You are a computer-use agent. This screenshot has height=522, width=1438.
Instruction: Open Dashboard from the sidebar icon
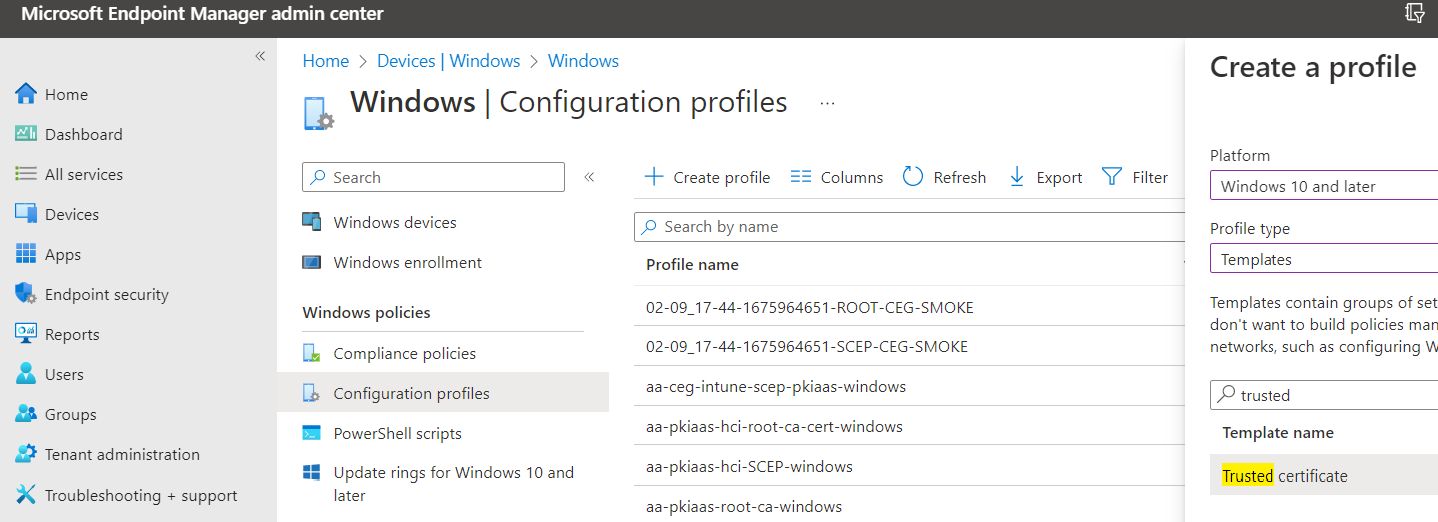coord(26,134)
